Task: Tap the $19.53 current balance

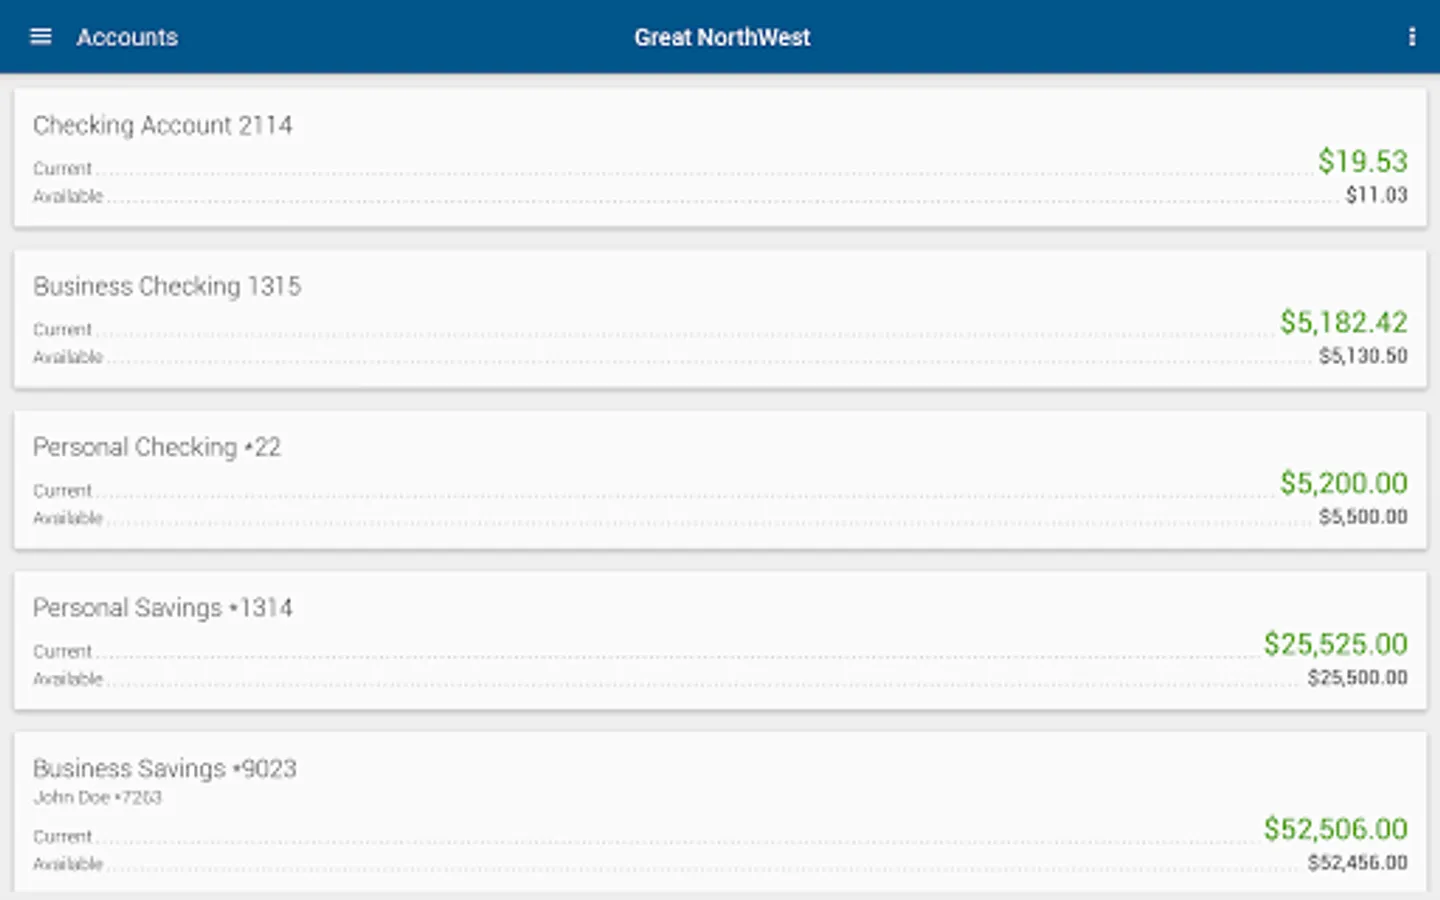Action: (x=1362, y=161)
